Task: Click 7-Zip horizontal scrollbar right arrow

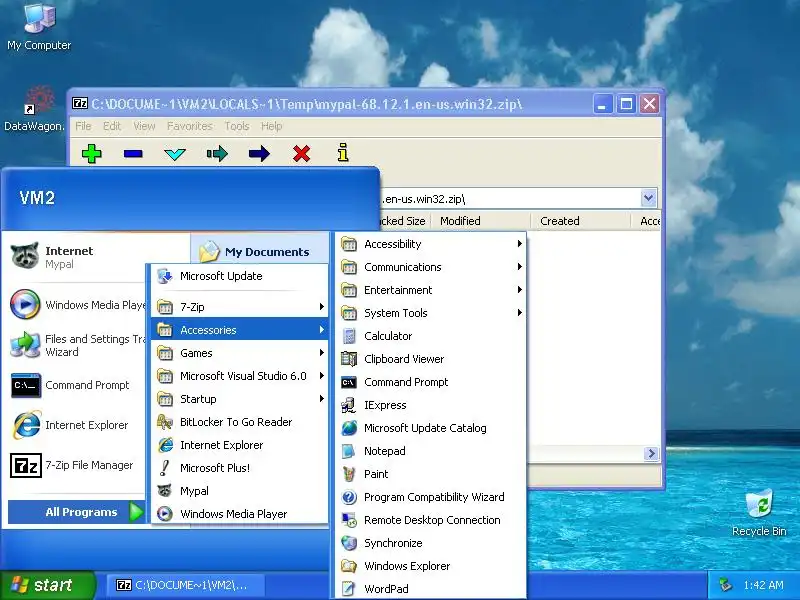Action: [651, 453]
